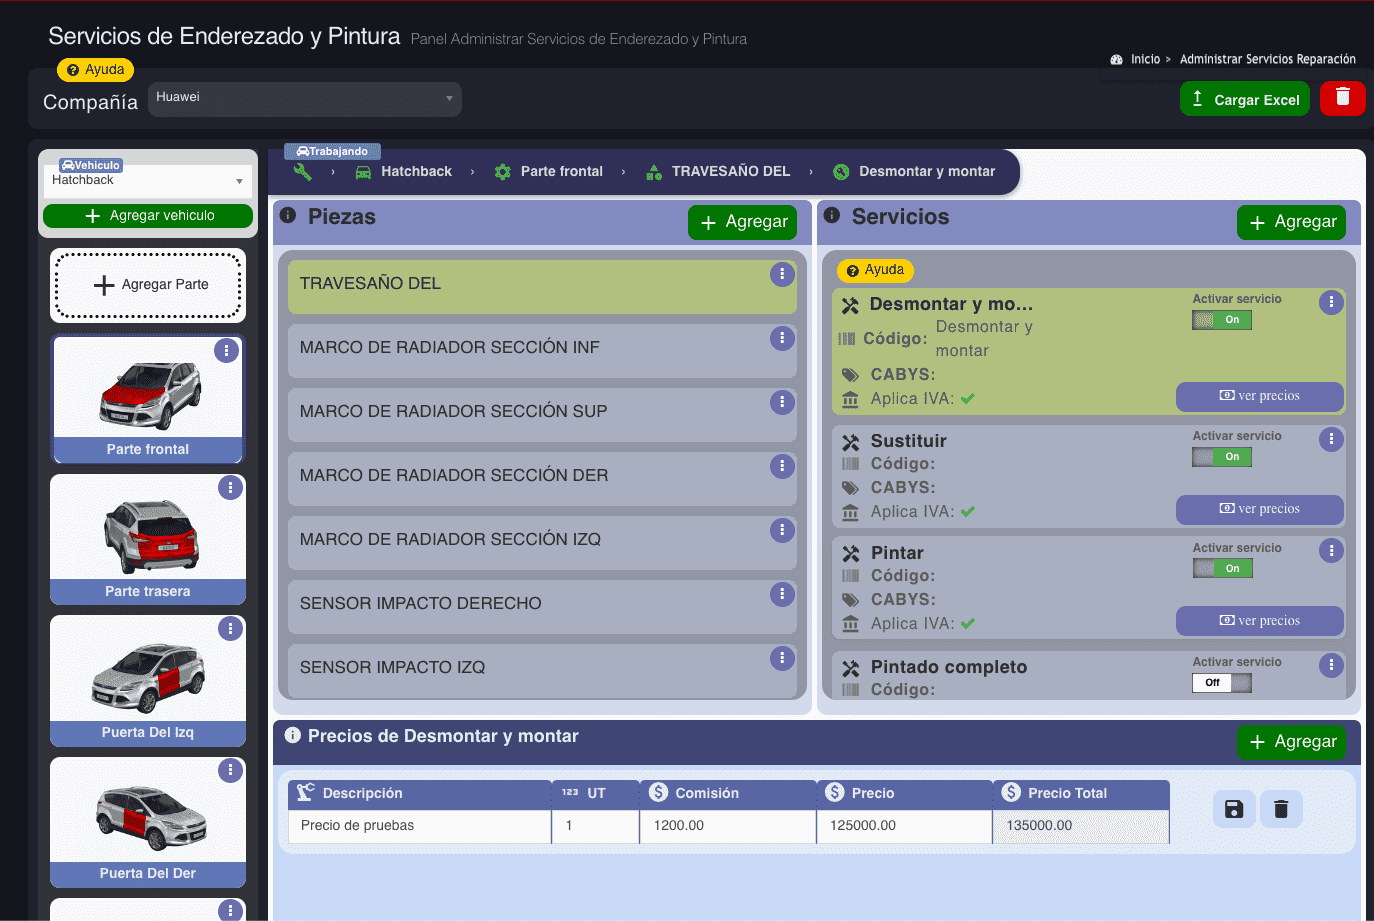1374x921 pixels.
Task: Open the Compañía dropdown showing Huawei
Action: point(305,99)
